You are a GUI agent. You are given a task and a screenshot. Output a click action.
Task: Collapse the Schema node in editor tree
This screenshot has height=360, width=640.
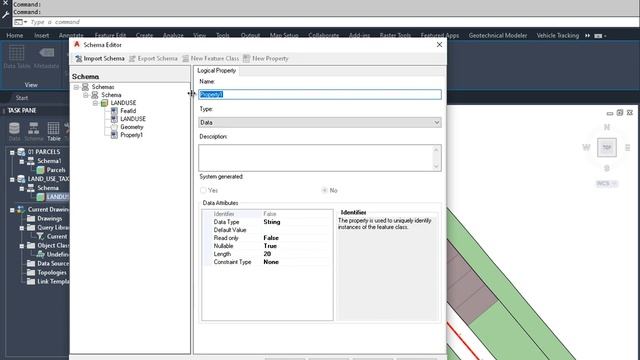pyautogui.click(x=86, y=95)
